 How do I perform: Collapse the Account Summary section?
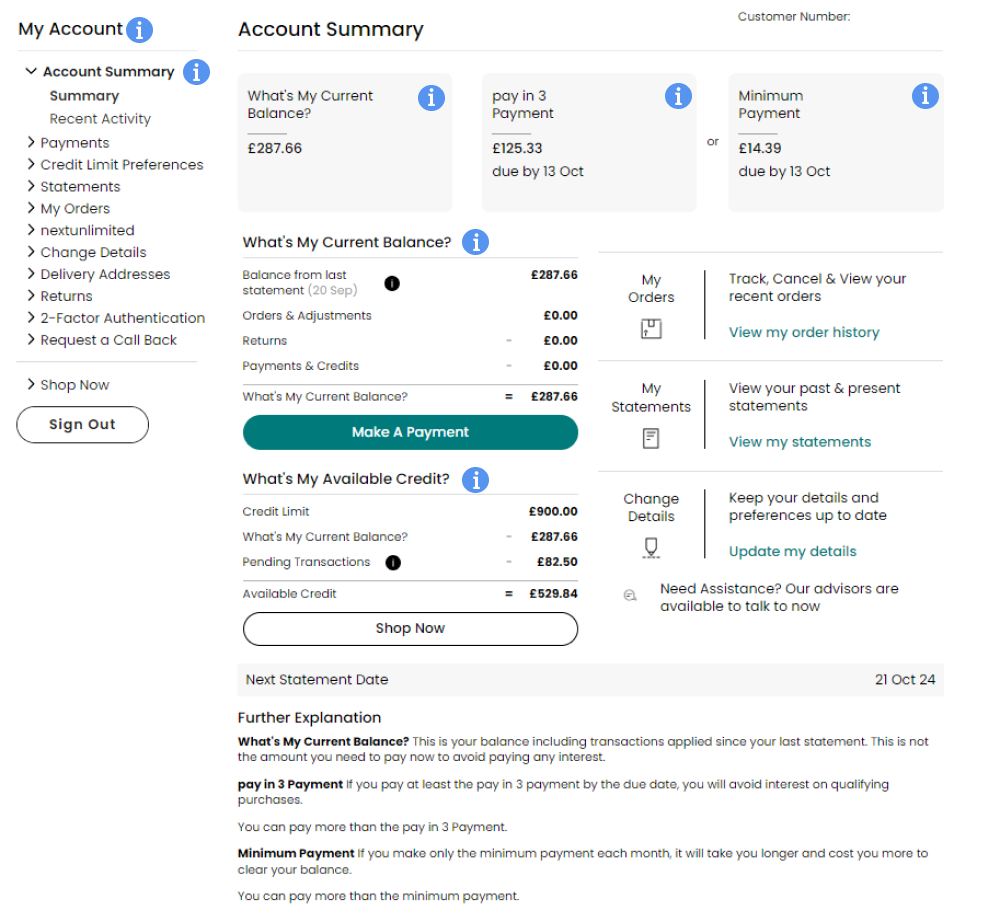click(30, 71)
